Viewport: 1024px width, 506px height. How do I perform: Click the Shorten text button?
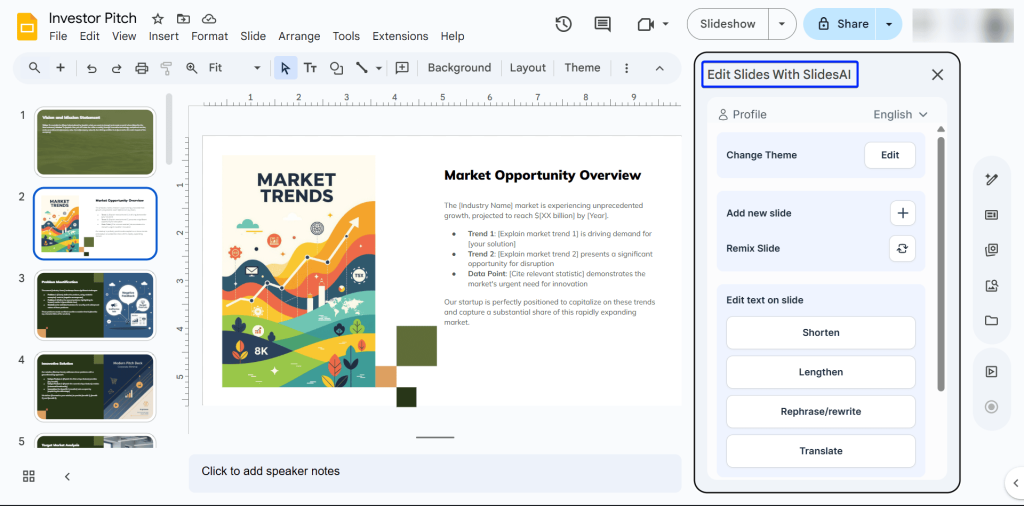pos(820,333)
